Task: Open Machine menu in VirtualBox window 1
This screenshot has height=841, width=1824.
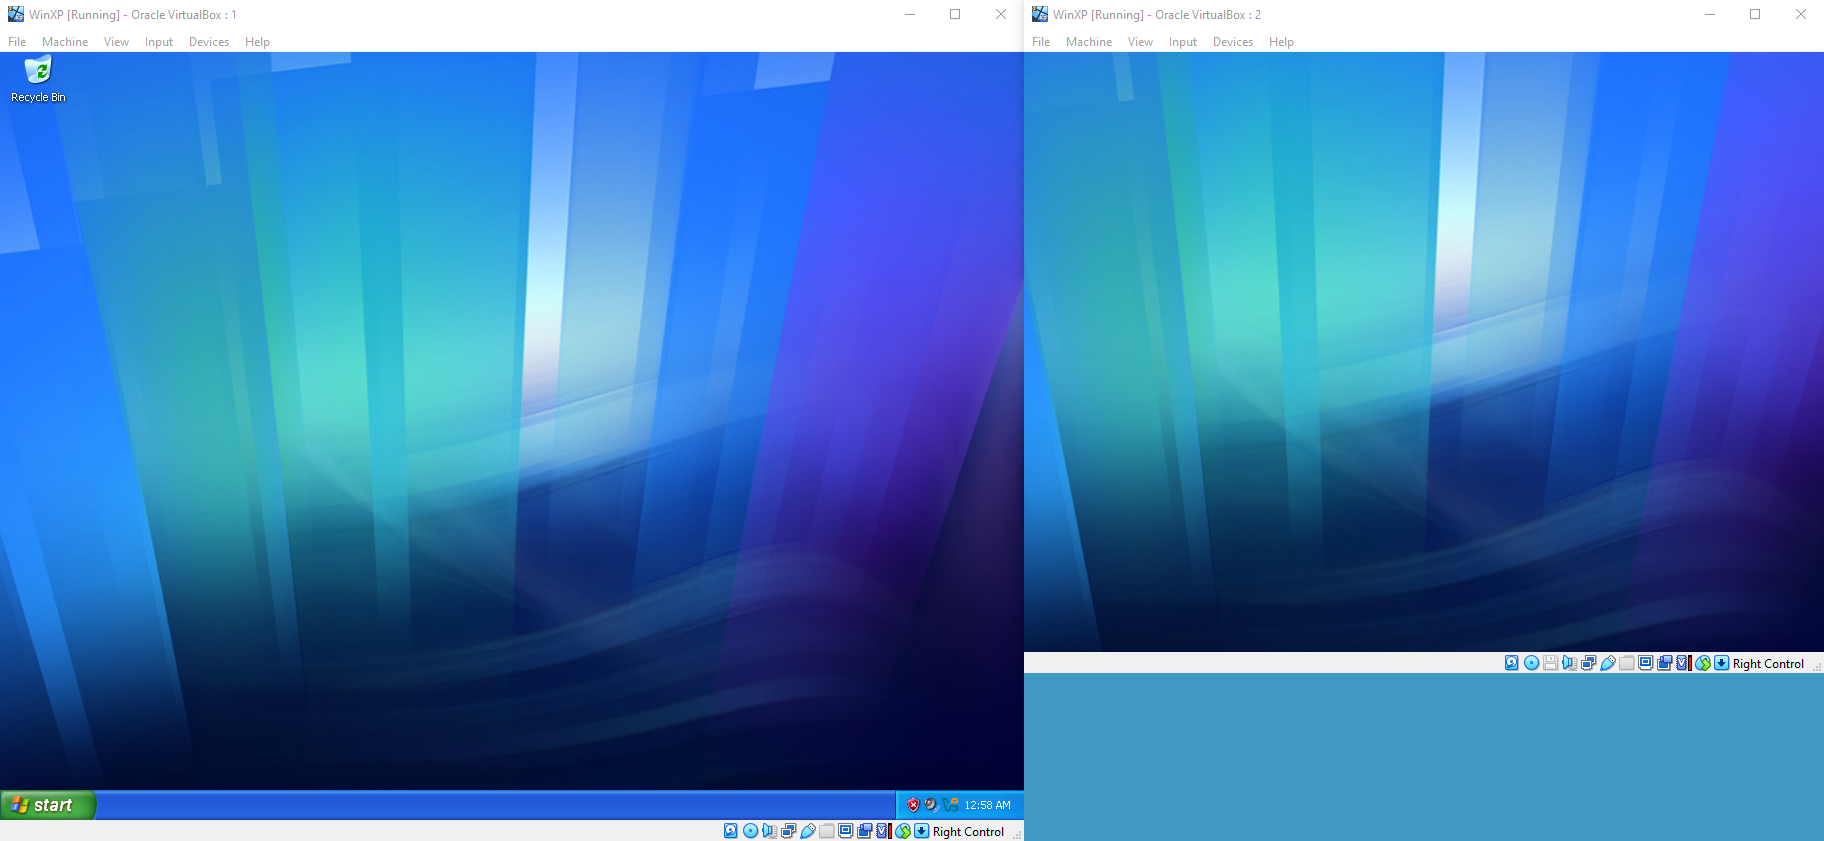Action: click(x=65, y=42)
